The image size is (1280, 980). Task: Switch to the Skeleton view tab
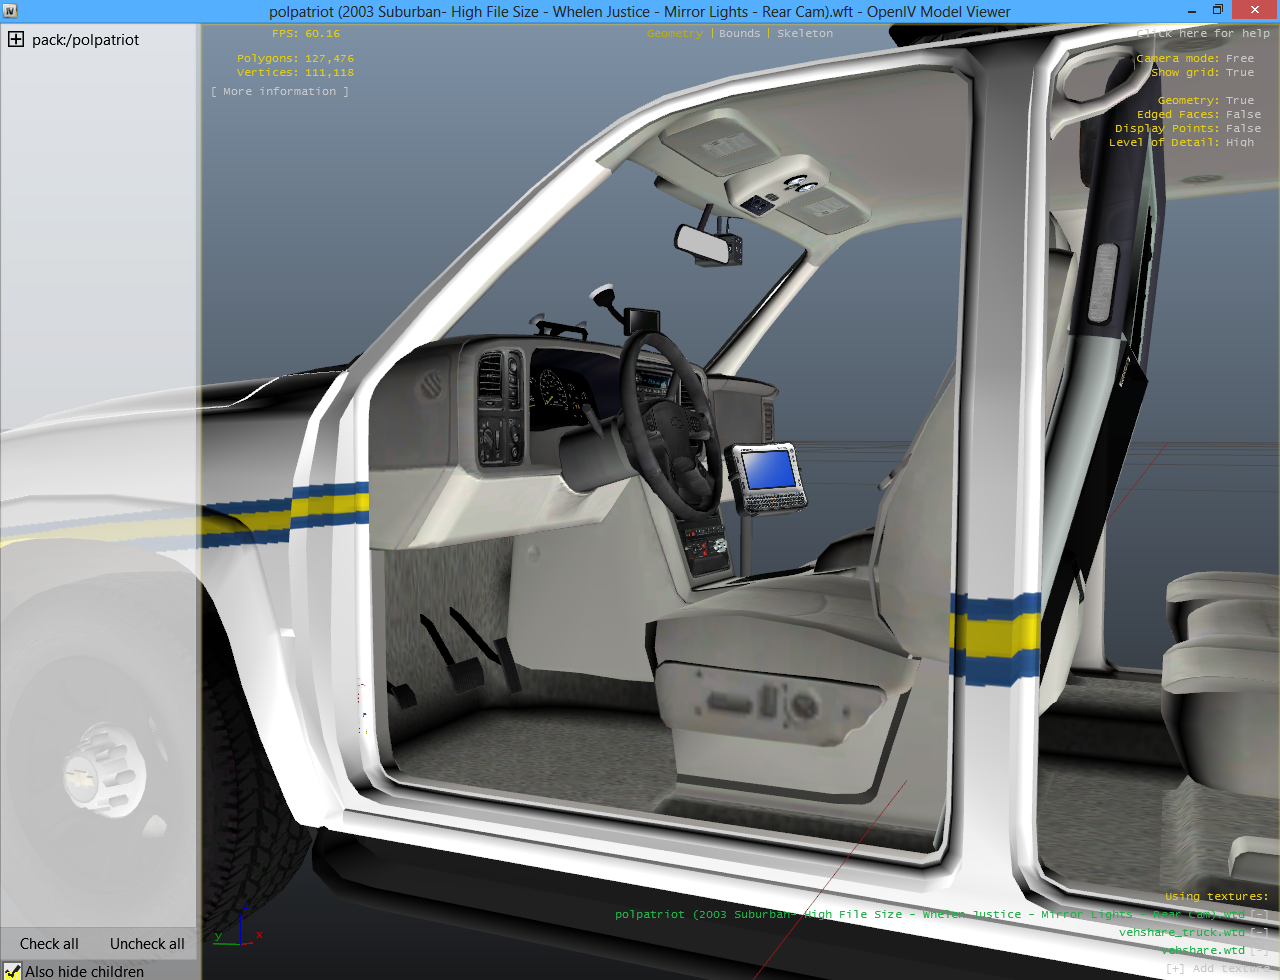(x=805, y=33)
